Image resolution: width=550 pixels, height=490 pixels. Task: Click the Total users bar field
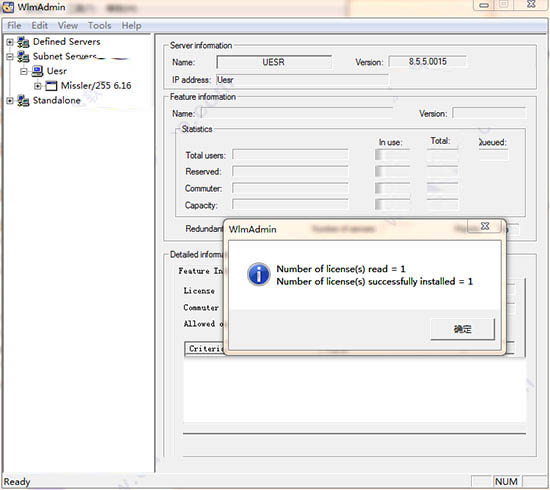pos(290,155)
